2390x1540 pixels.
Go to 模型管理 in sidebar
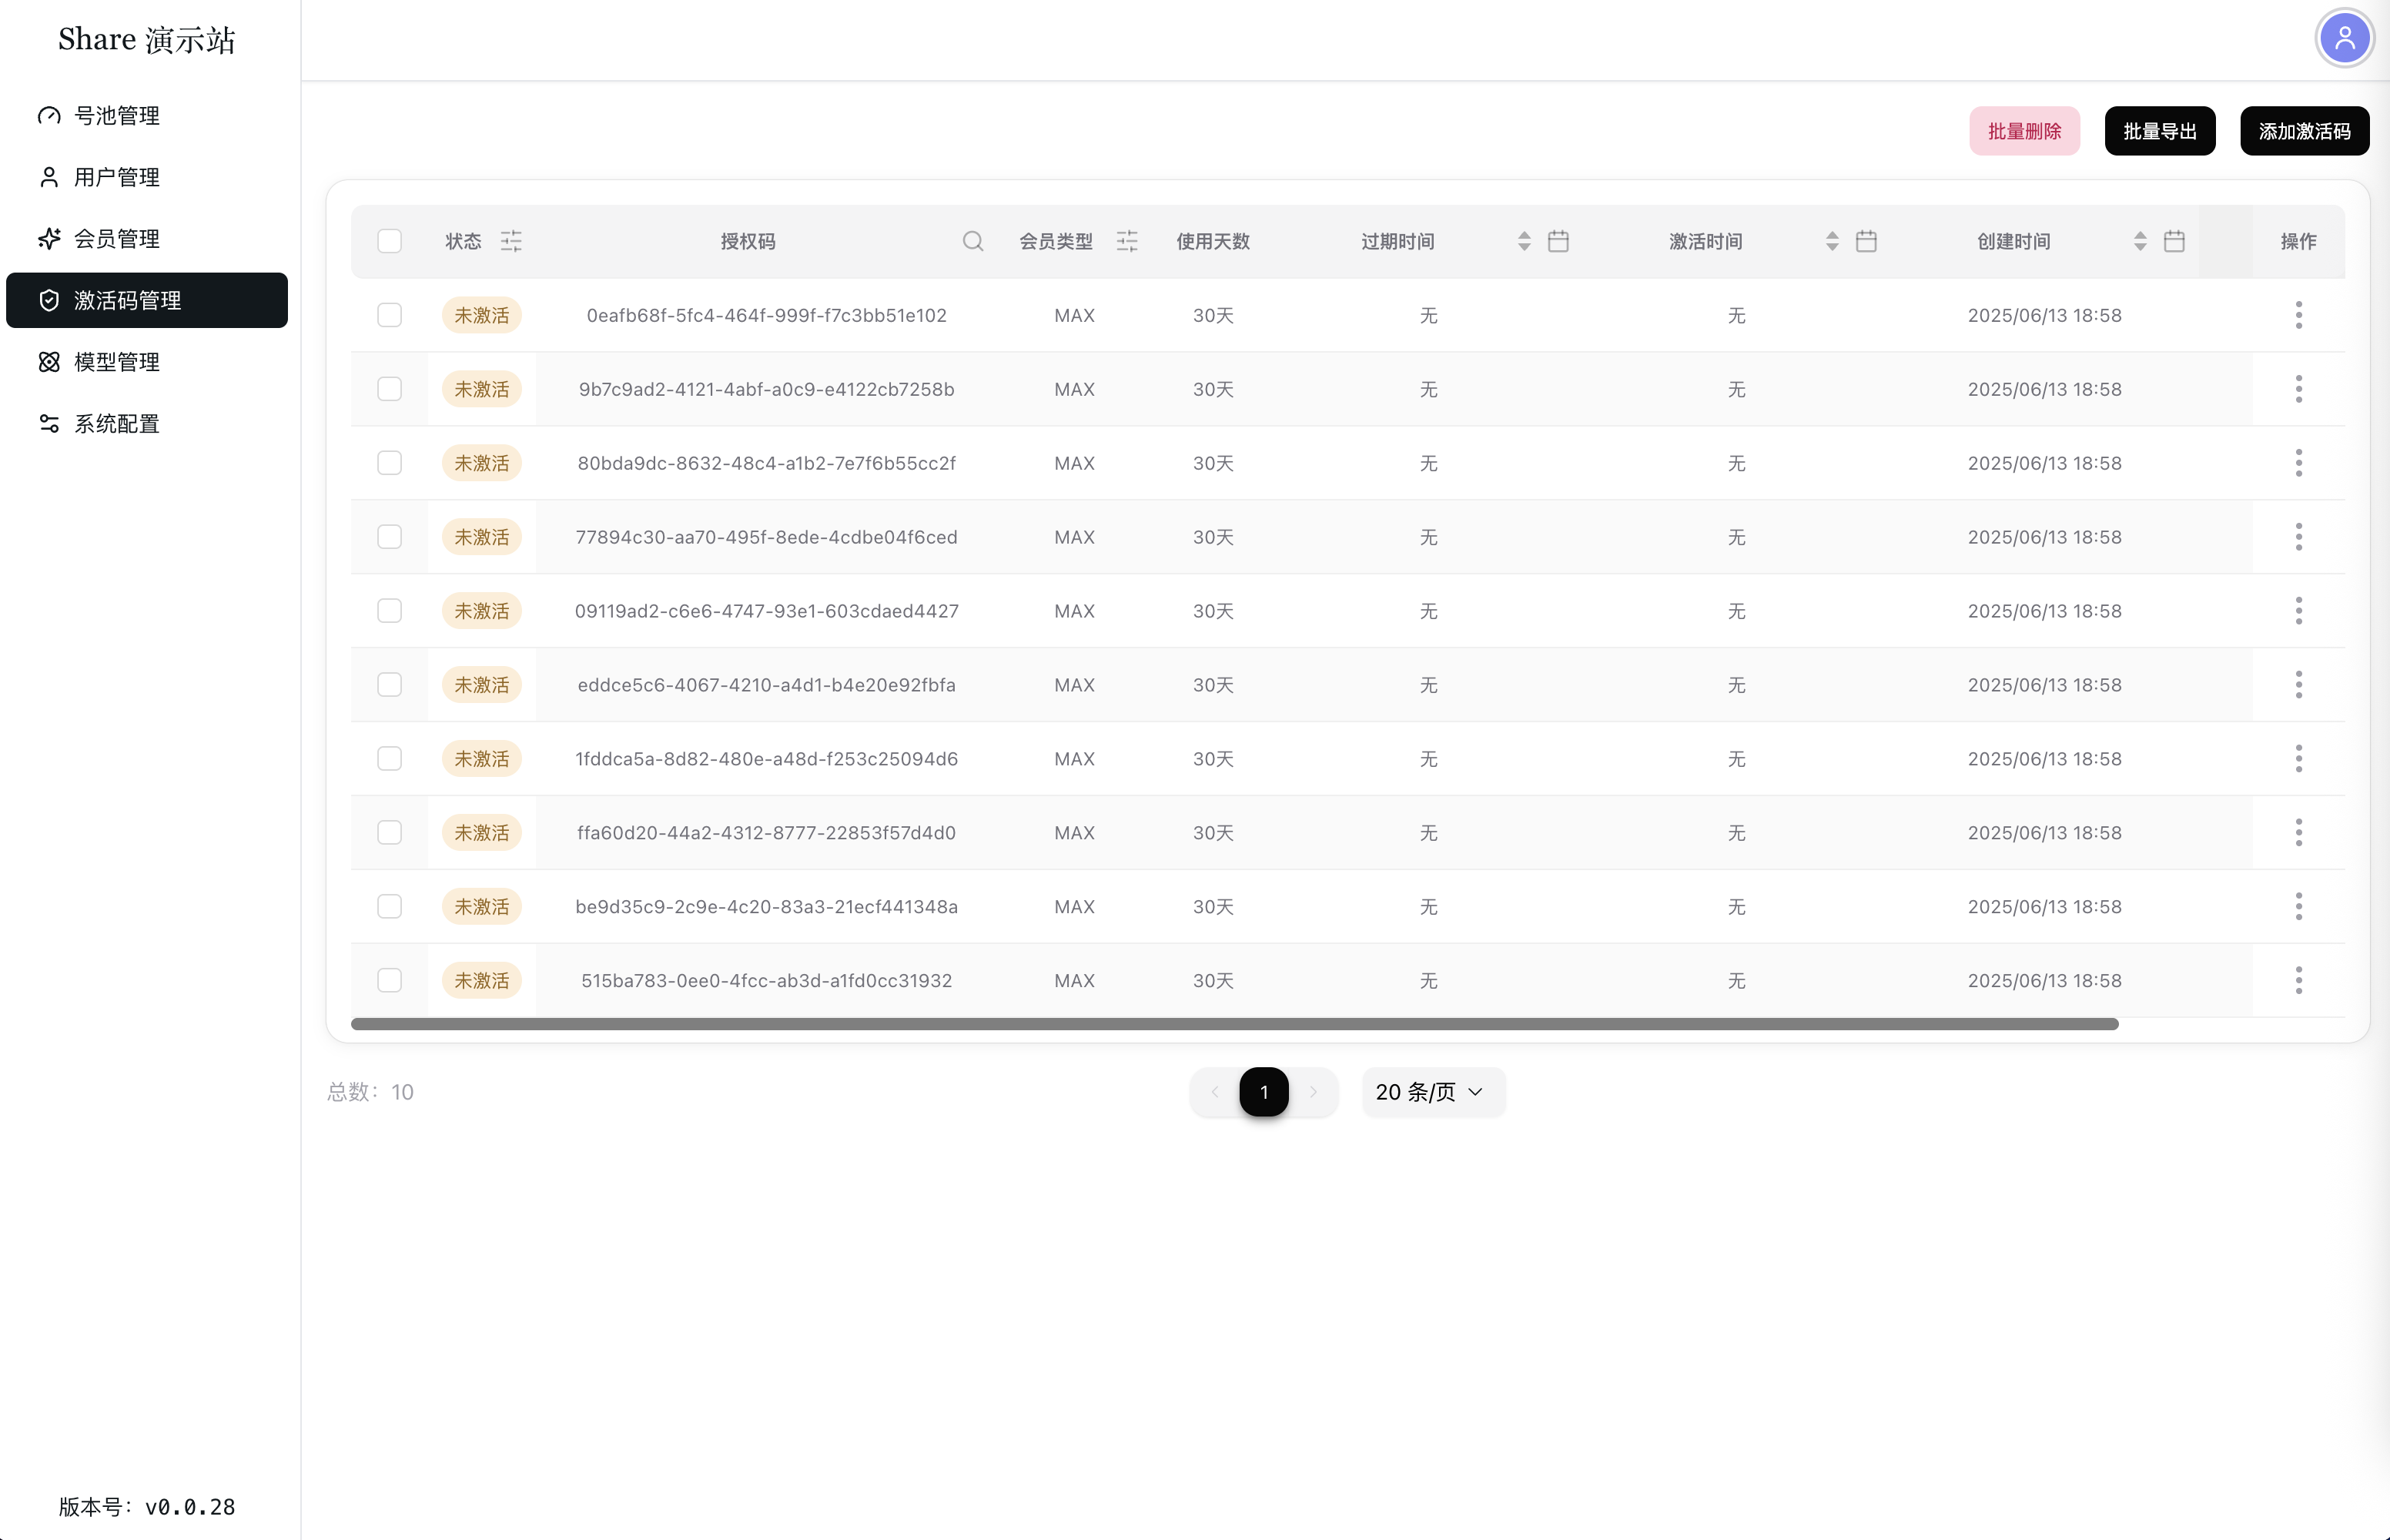pyautogui.click(x=147, y=362)
